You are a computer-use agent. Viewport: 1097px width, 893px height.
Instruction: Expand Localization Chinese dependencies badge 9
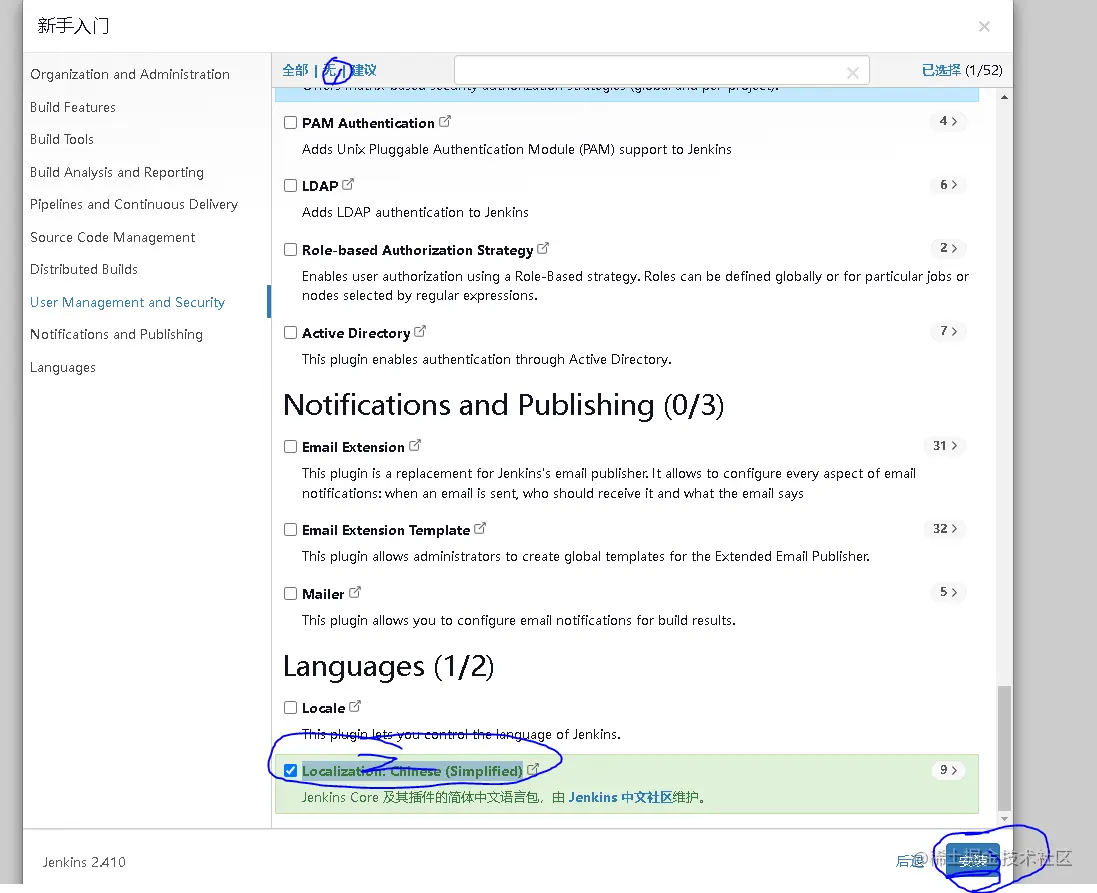tap(948, 770)
